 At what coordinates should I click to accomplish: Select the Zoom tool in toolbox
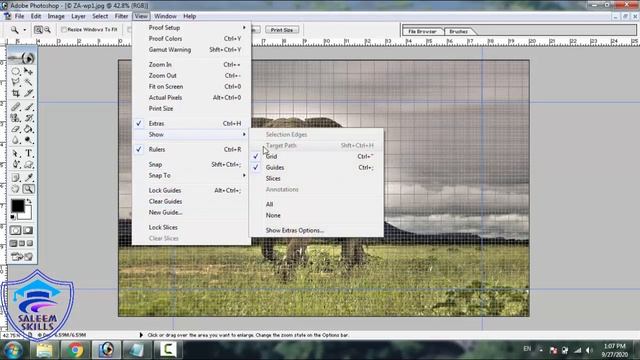click(x=28, y=189)
